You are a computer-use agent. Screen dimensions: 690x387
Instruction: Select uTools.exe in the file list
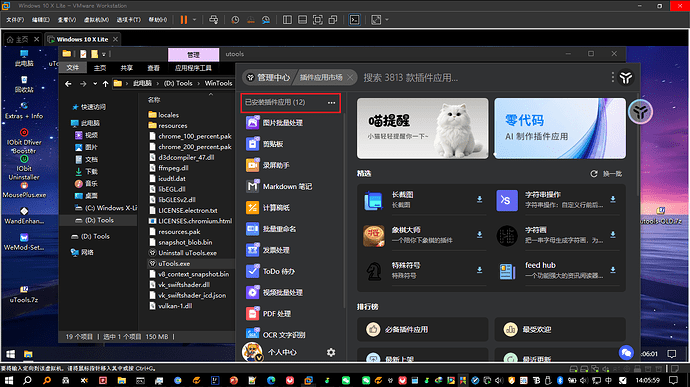point(174,264)
